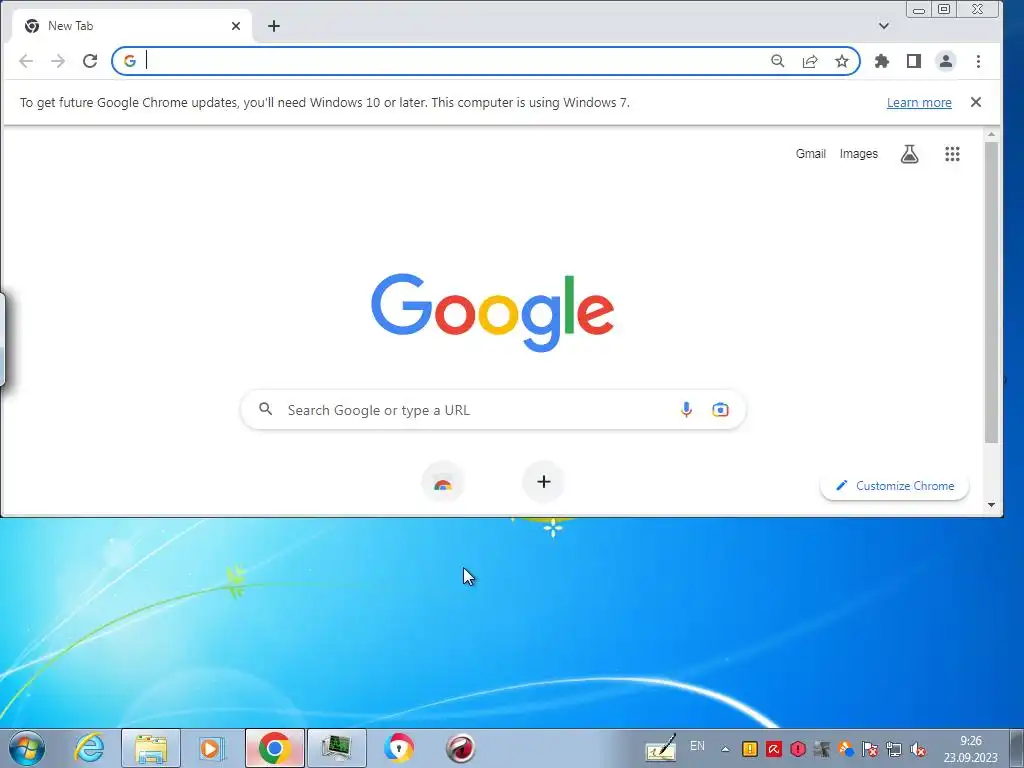Viewport: 1024px width, 768px height.
Task: Open a new tab with plus button
Action: (274, 26)
